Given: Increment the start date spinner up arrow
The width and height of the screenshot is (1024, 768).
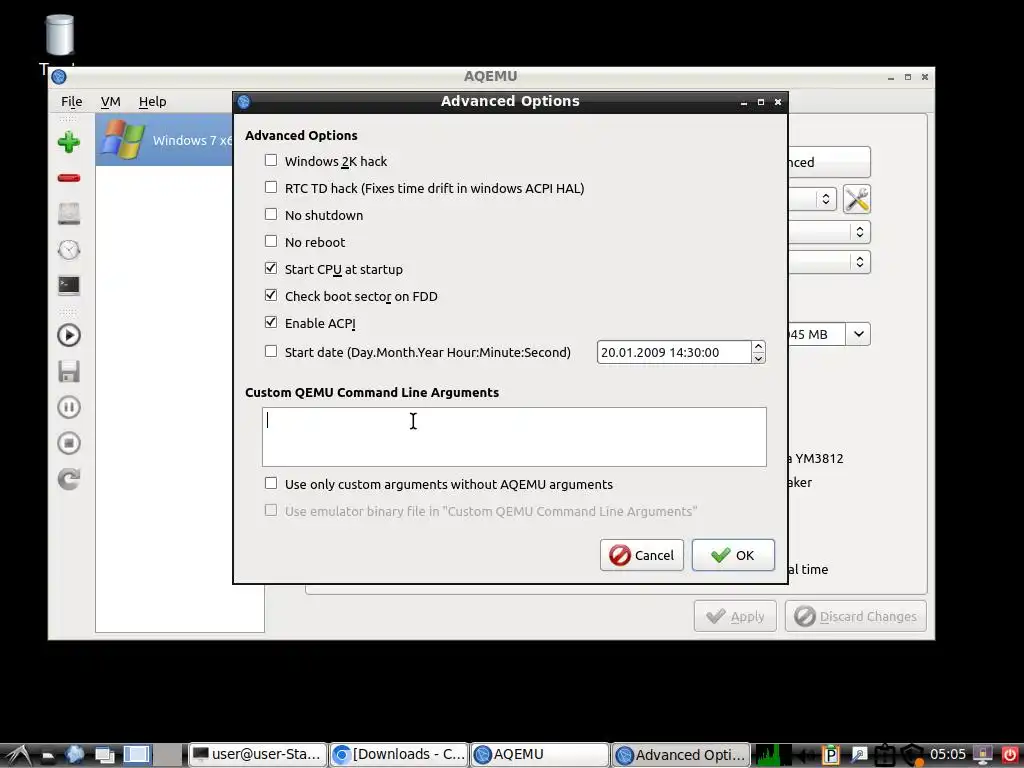Looking at the screenshot, I should [758, 347].
